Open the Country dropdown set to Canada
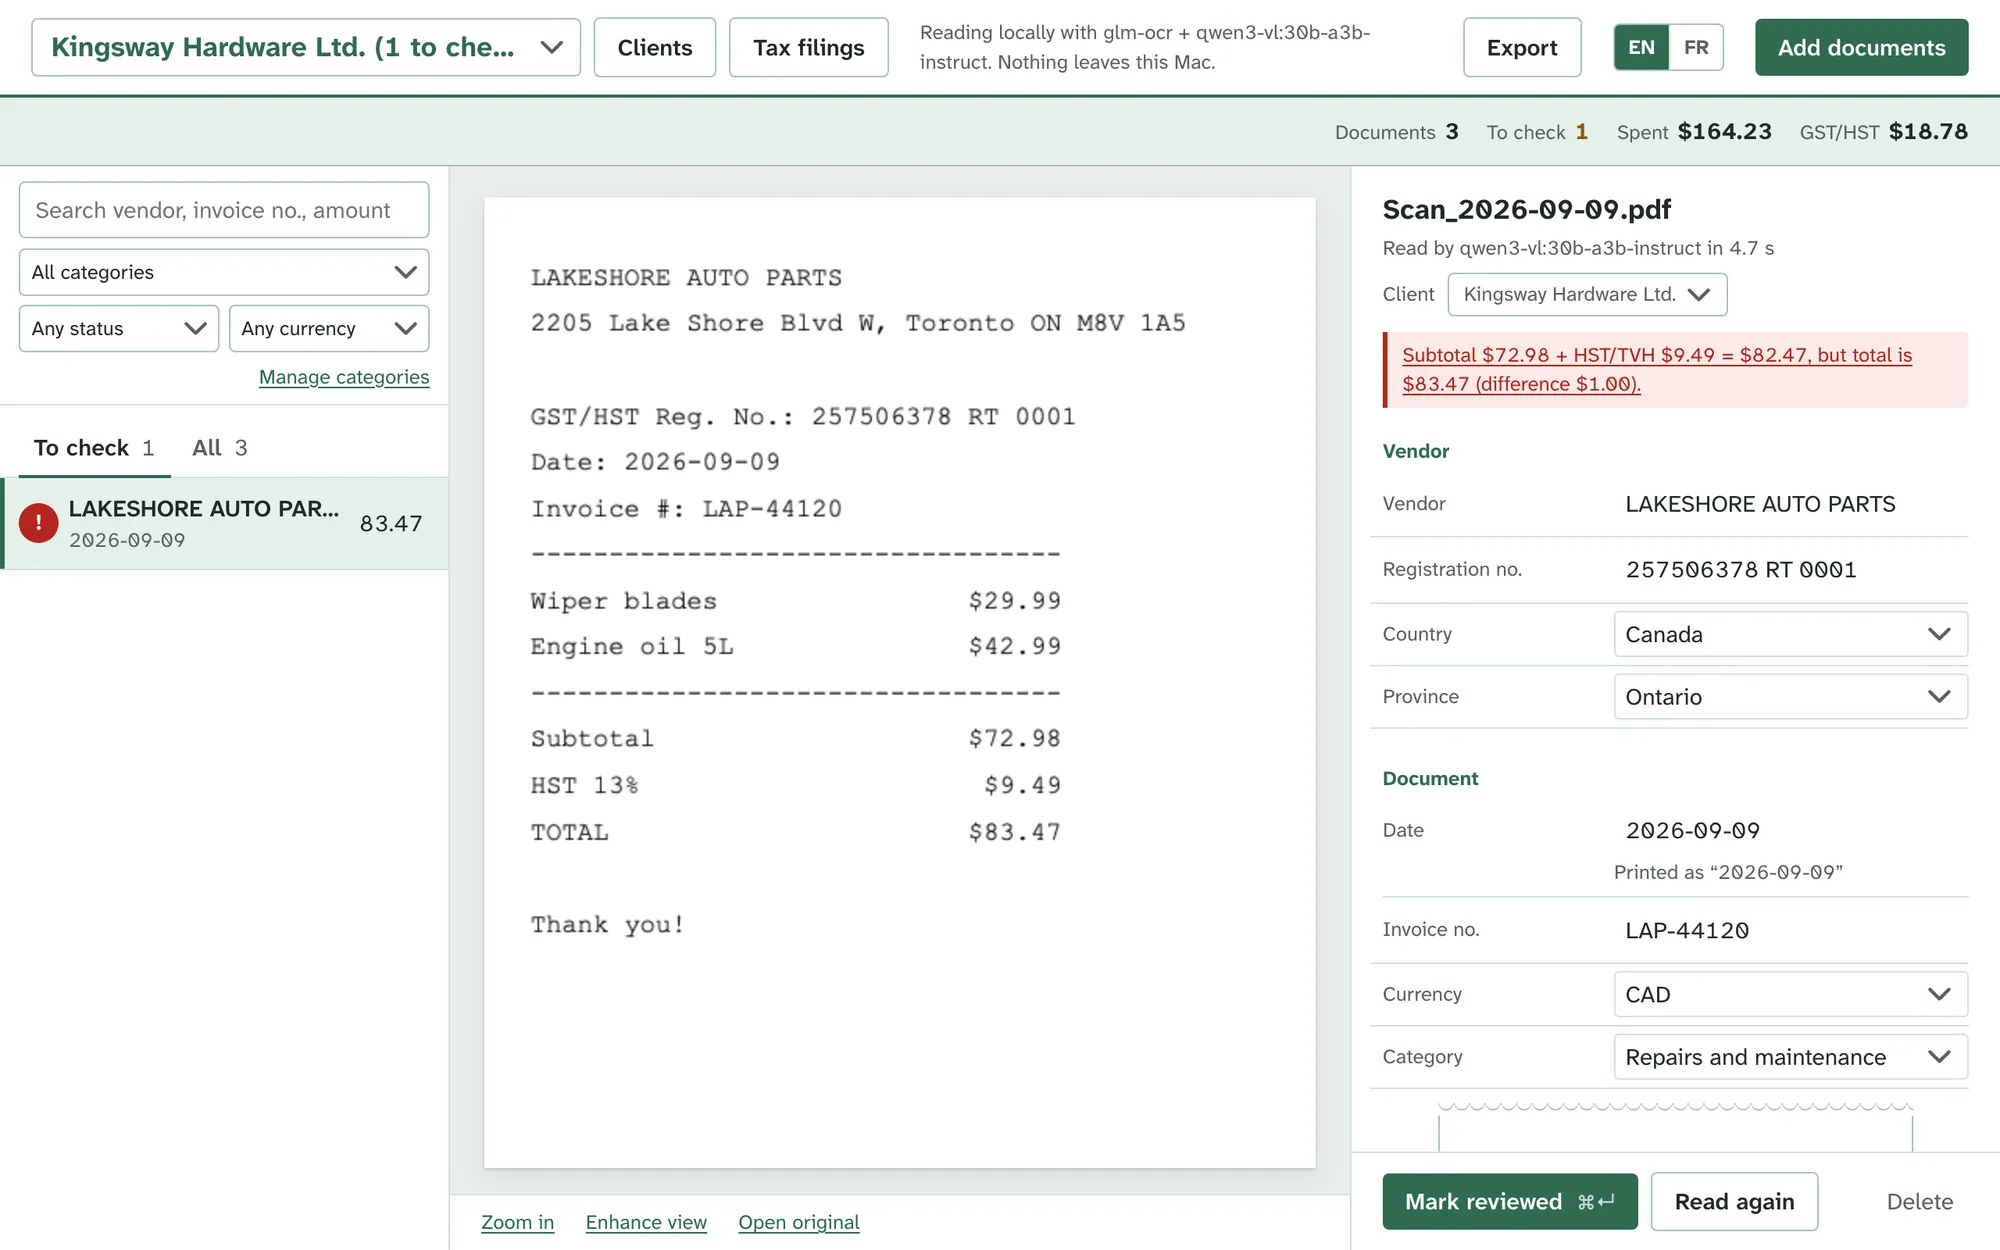Image resolution: width=2000 pixels, height=1250 pixels. point(1790,634)
